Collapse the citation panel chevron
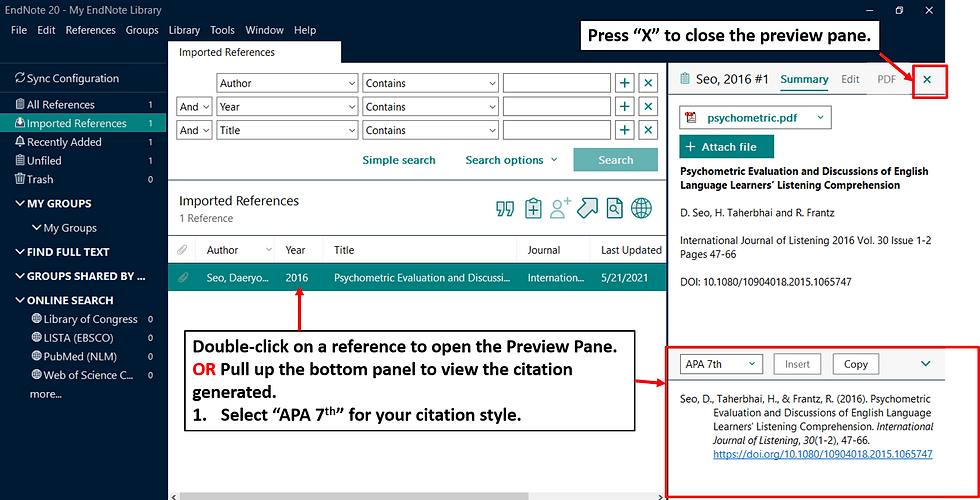This screenshot has height=500, width=980. [926, 363]
